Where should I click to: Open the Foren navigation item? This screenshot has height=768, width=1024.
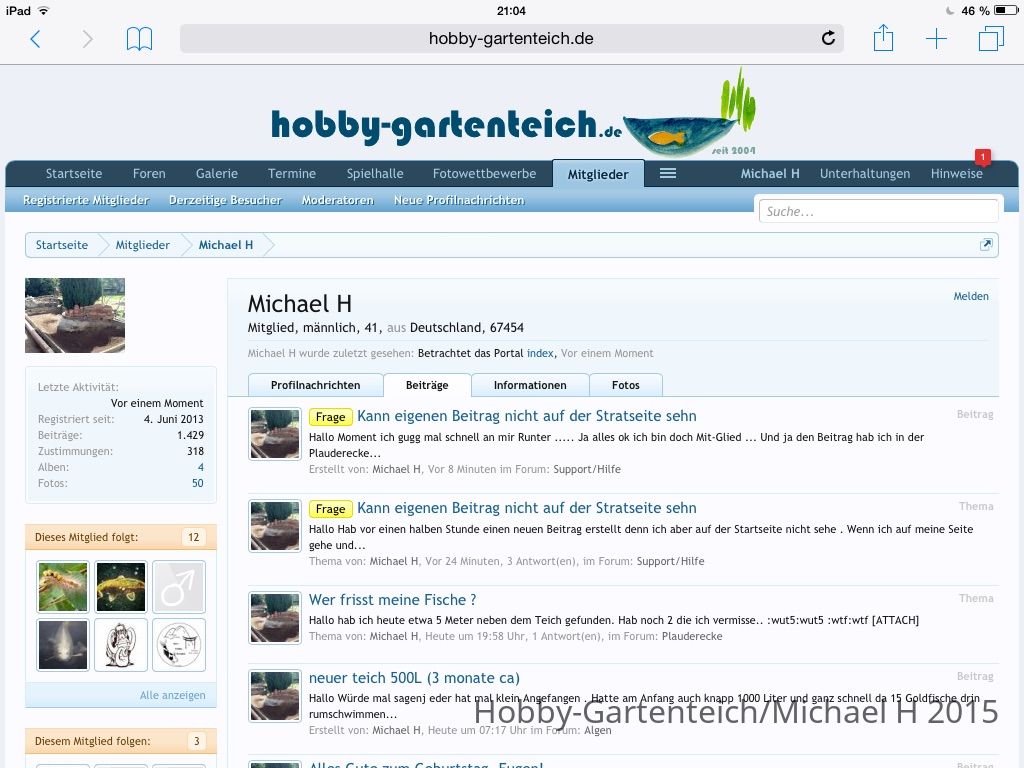click(x=149, y=174)
